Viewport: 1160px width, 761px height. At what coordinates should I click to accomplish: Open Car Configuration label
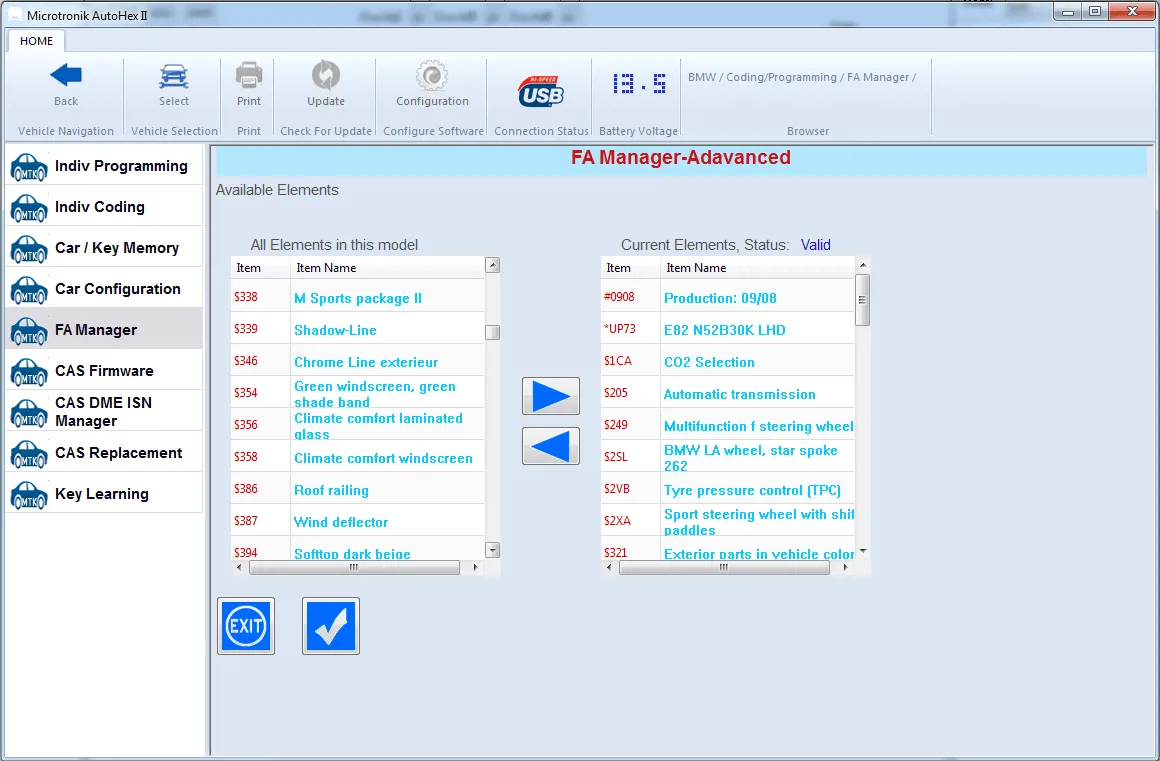point(118,288)
